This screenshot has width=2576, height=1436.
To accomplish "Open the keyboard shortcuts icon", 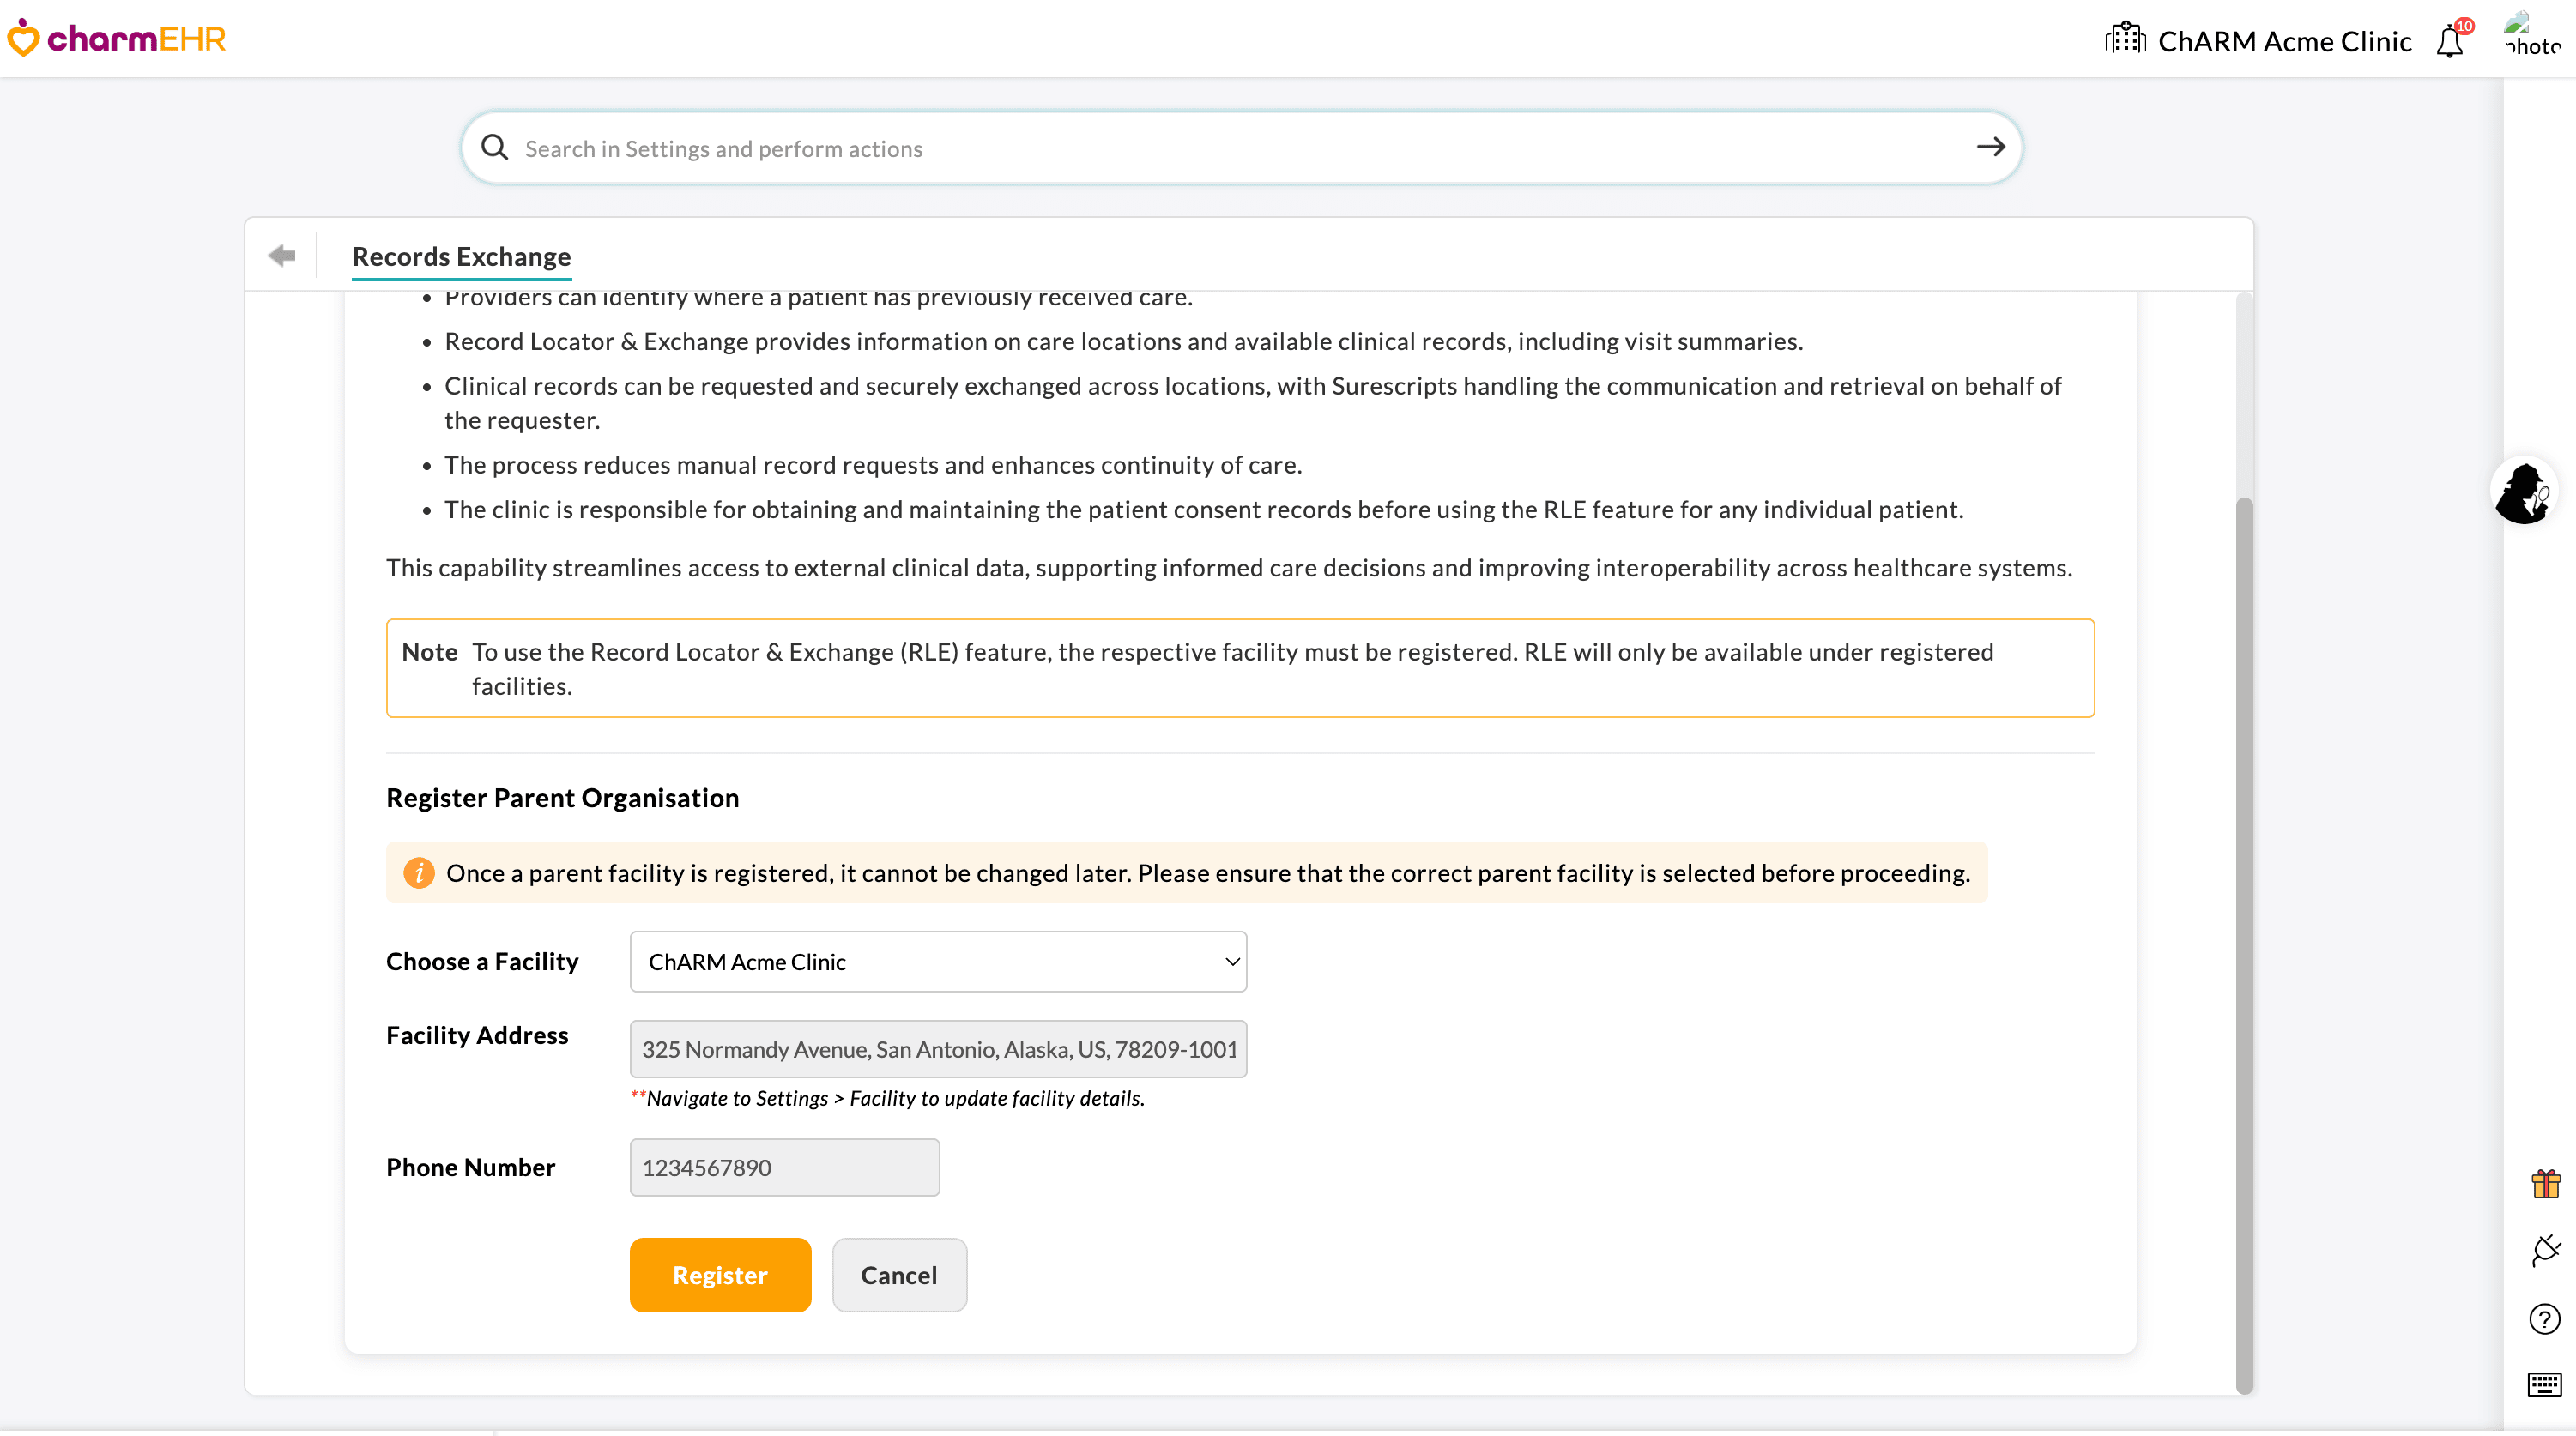I will click(x=2545, y=1385).
